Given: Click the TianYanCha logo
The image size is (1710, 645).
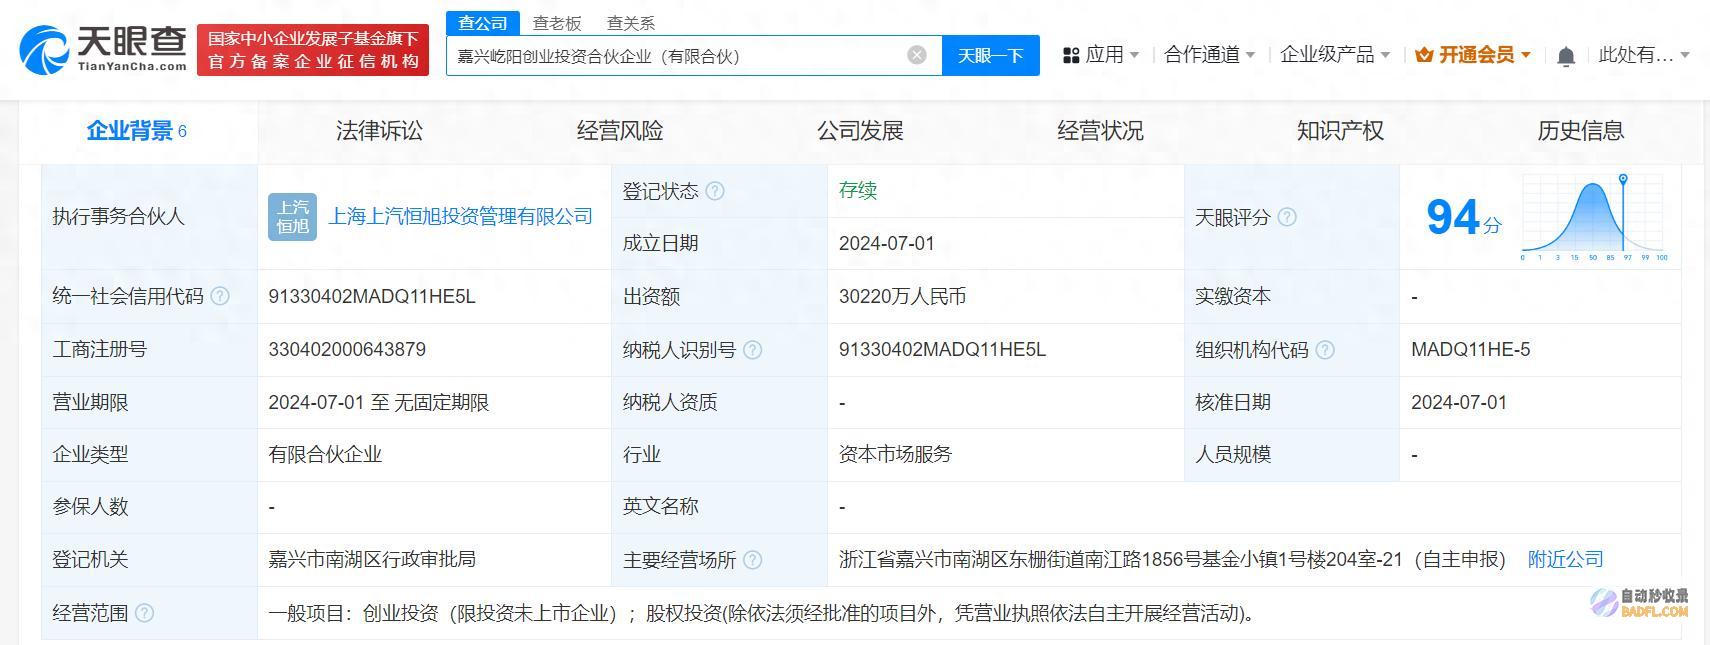Looking at the screenshot, I should click(104, 49).
